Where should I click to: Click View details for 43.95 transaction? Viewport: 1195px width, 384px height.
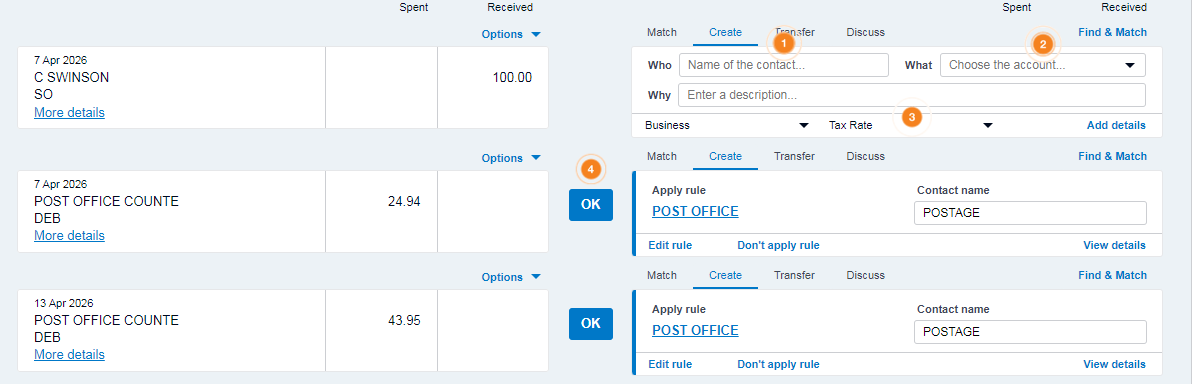click(x=1114, y=364)
